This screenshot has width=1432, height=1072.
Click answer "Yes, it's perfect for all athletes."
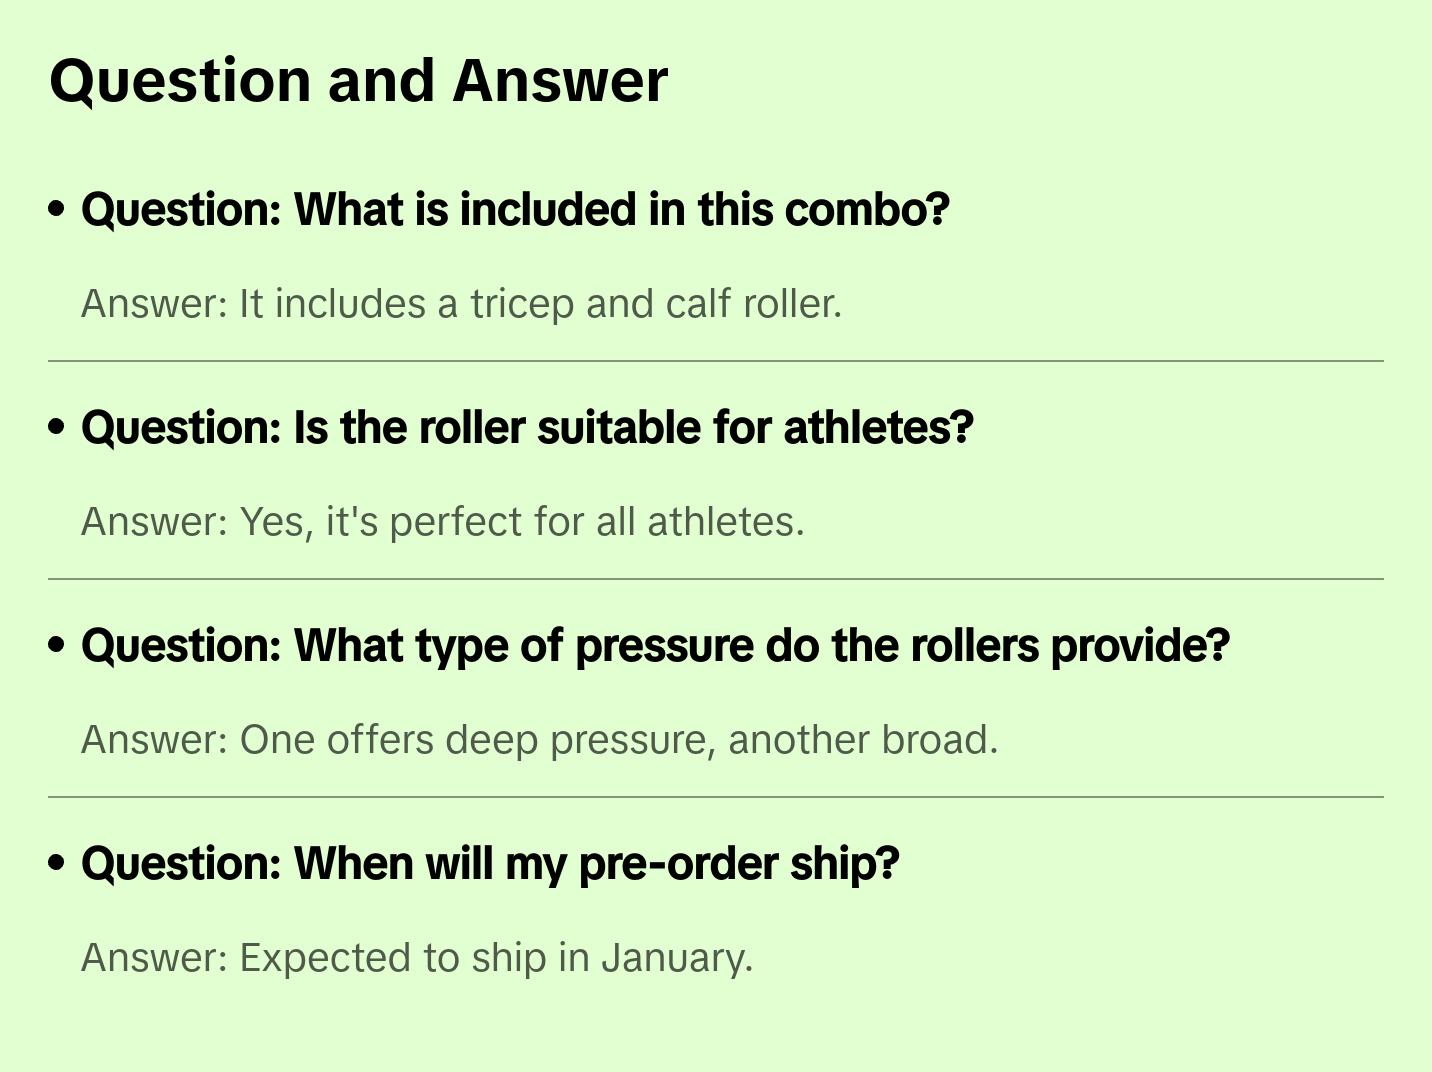[442, 522]
